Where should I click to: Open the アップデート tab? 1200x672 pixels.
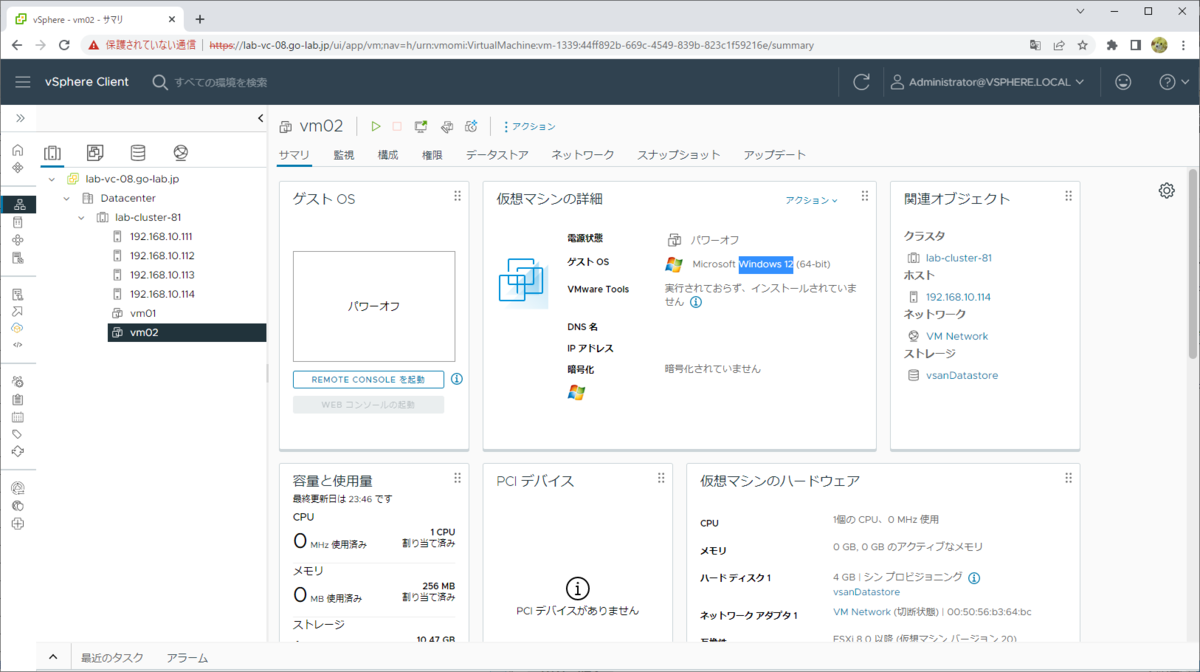click(775, 155)
